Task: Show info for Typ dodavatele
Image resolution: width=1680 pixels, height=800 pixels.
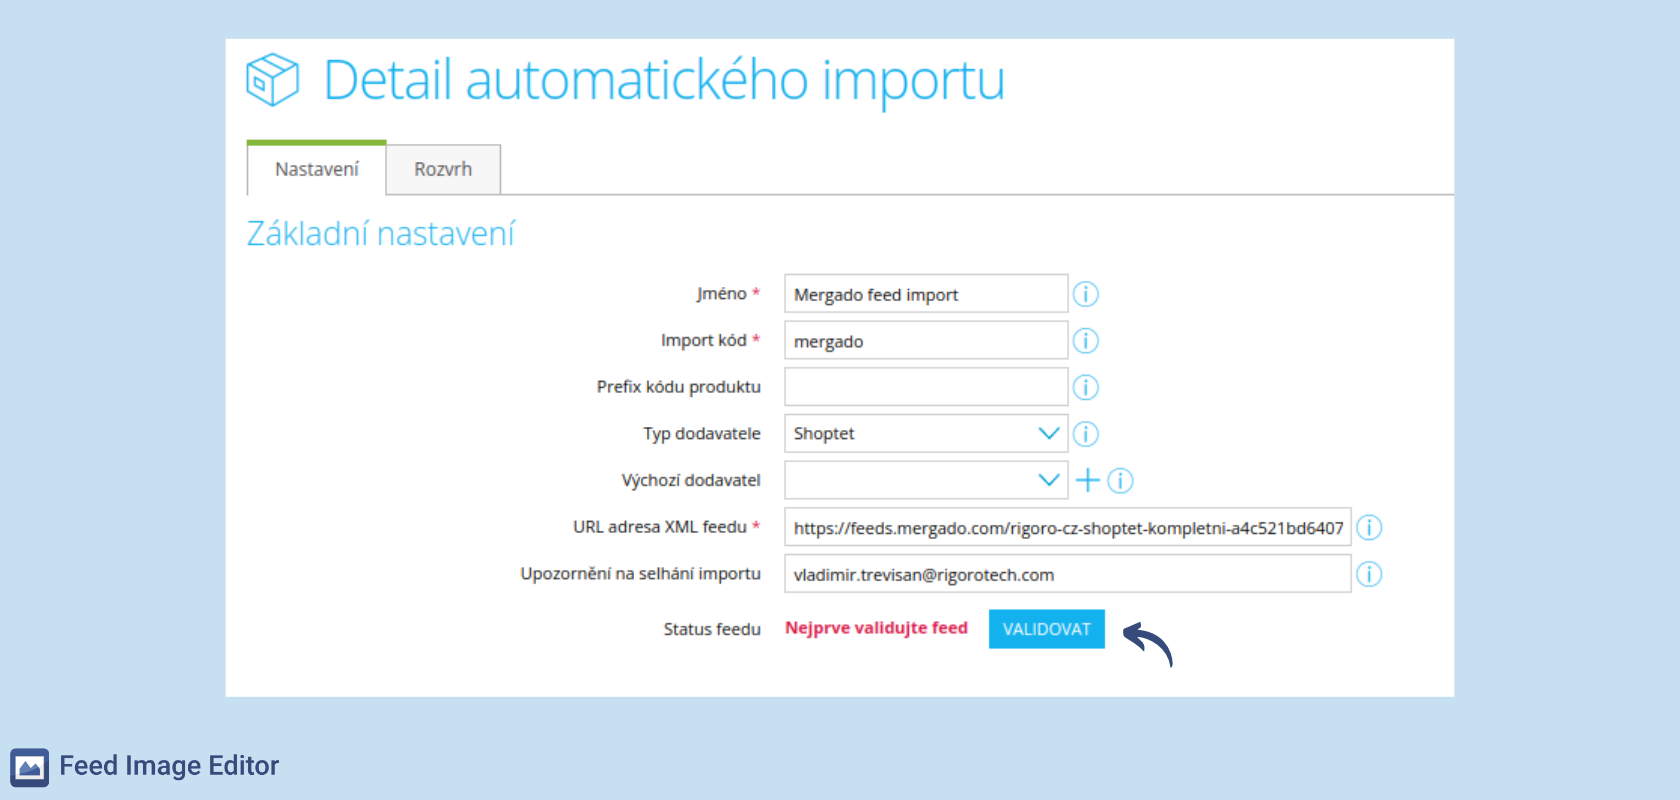Action: click(x=1085, y=434)
